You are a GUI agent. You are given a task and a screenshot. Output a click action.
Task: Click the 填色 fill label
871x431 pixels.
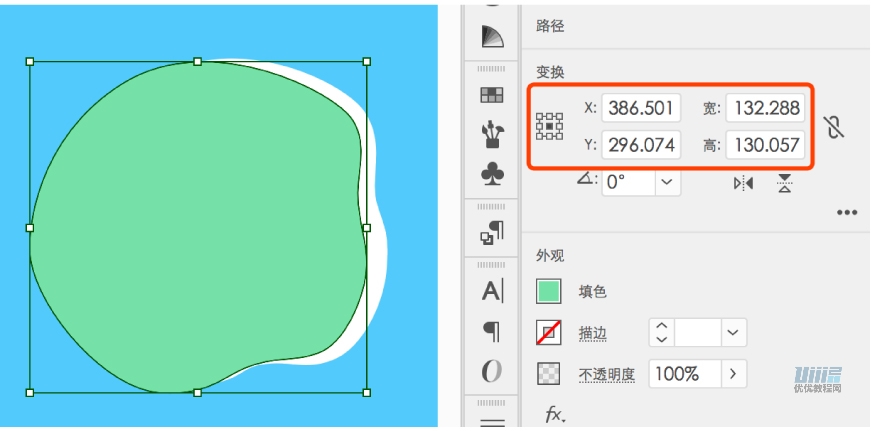pos(593,292)
